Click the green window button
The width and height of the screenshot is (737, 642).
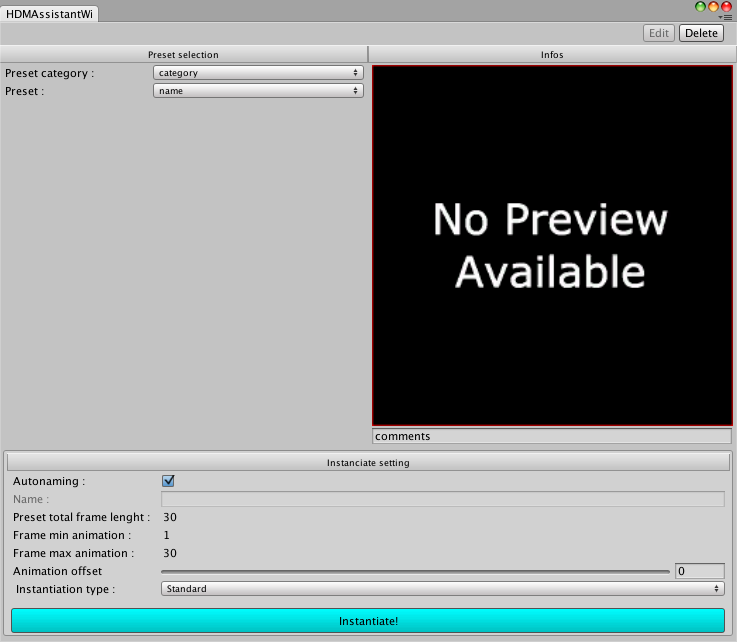(x=701, y=6)
